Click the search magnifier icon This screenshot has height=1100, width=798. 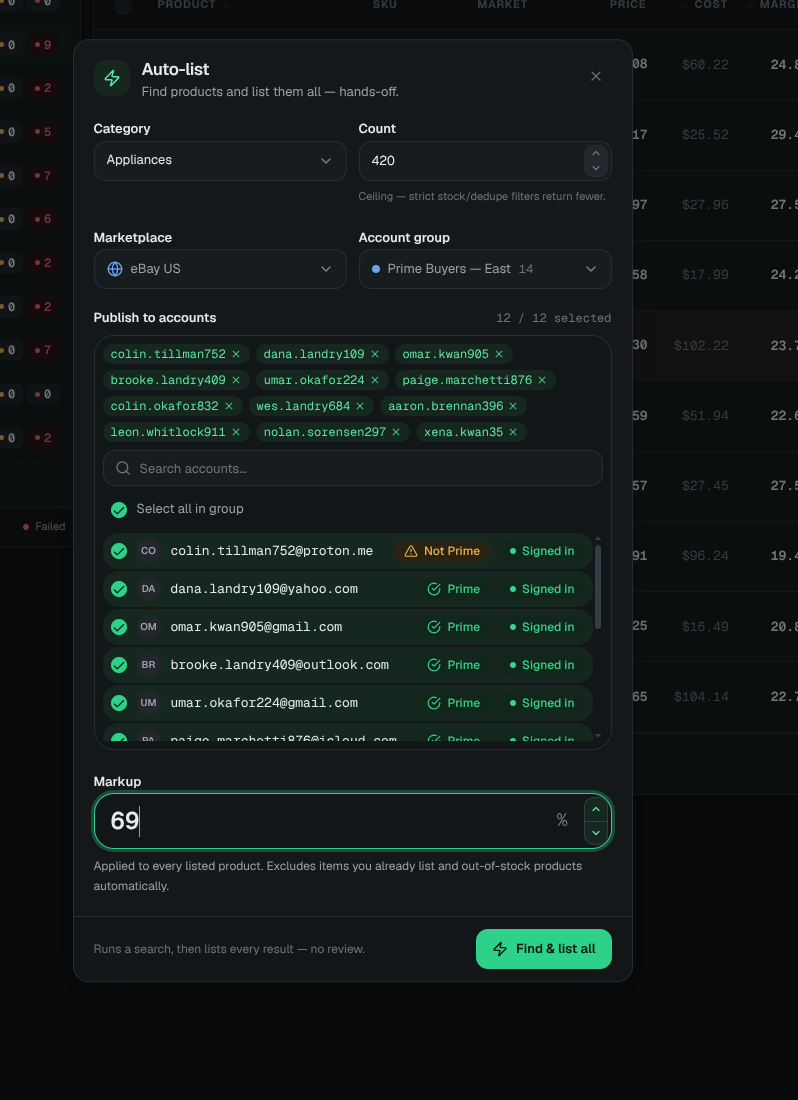coord(123,469)
